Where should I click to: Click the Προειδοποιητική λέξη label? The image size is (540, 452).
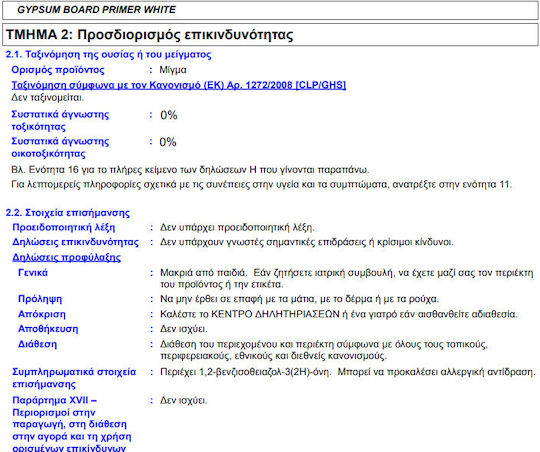coord(64,227)
